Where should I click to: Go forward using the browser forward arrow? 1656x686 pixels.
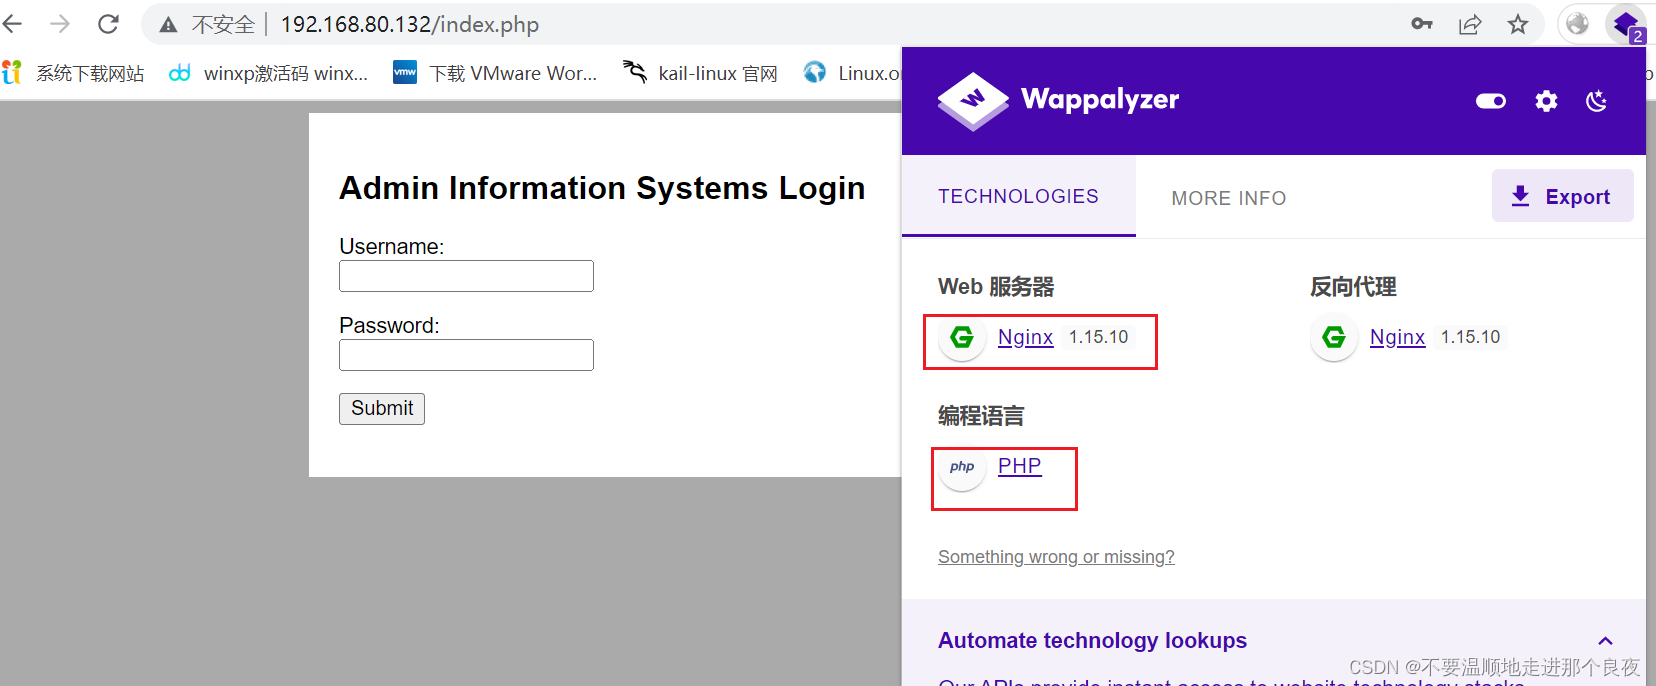[60, 24]
